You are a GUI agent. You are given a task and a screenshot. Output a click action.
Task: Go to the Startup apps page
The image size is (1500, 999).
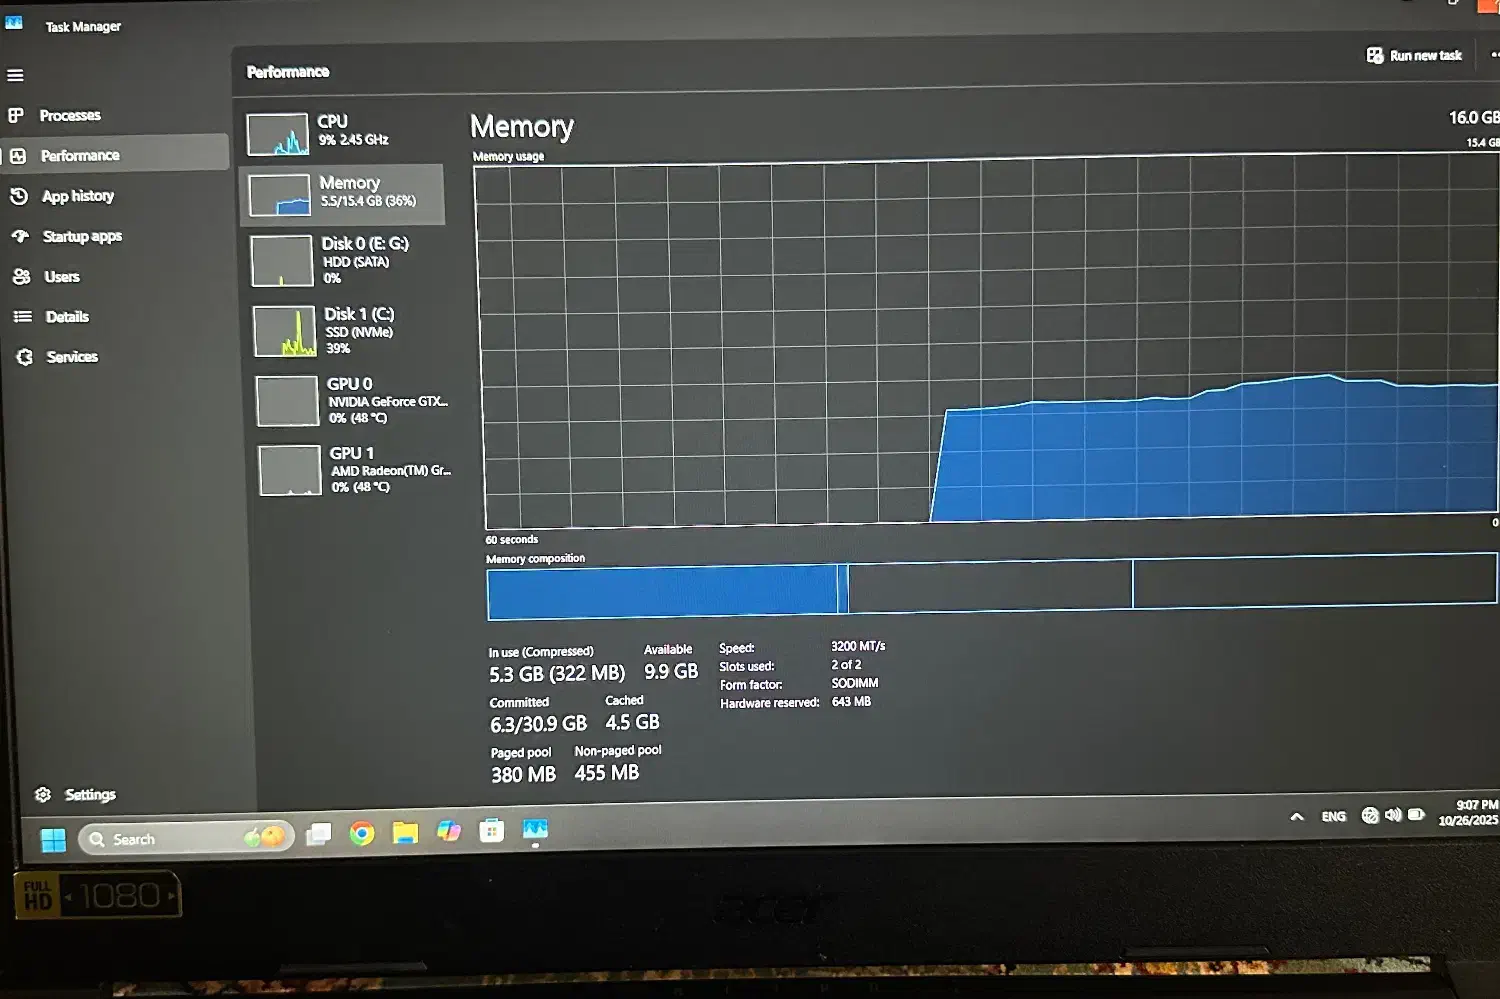point(81,237)
